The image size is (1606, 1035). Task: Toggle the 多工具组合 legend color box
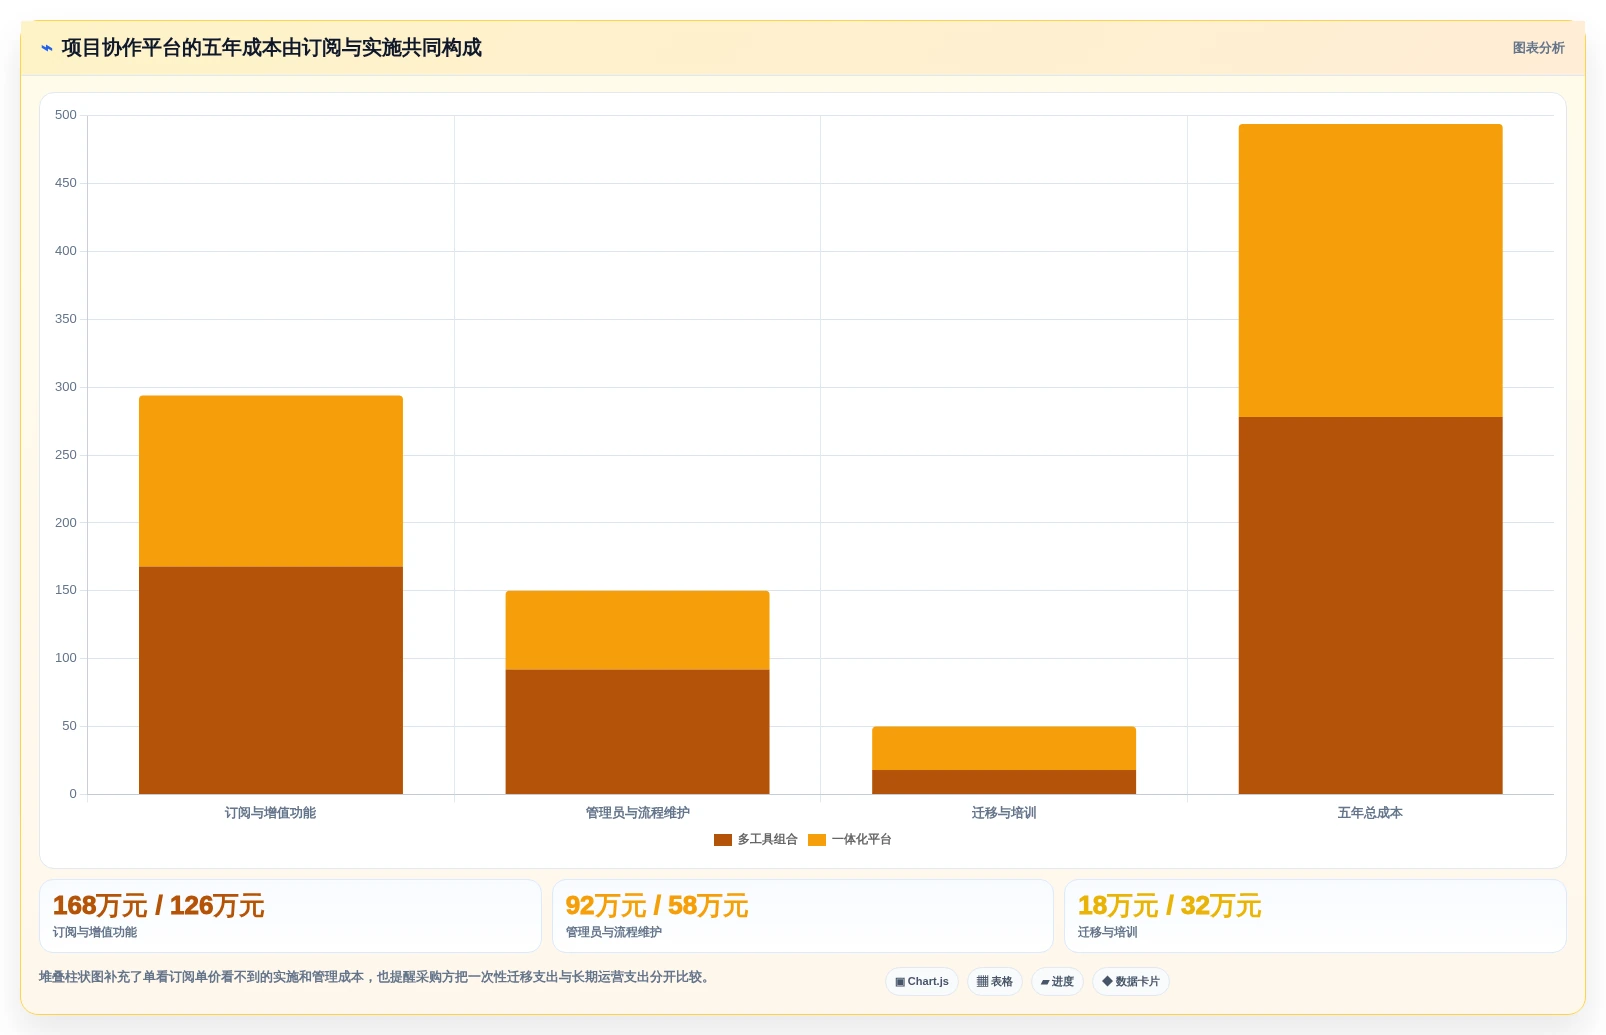click(x=723, y=840)
